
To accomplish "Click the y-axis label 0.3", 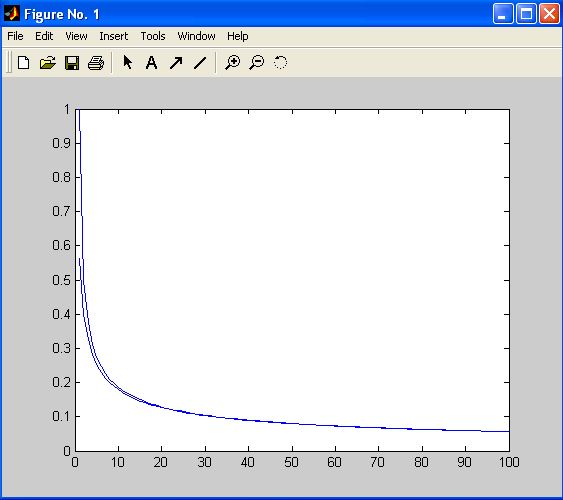I will (x=61, y=348).
